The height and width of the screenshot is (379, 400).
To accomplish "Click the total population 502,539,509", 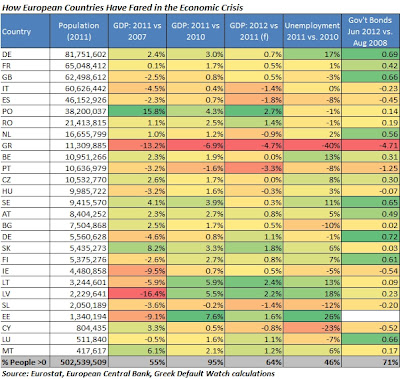I will click(79, 362).
